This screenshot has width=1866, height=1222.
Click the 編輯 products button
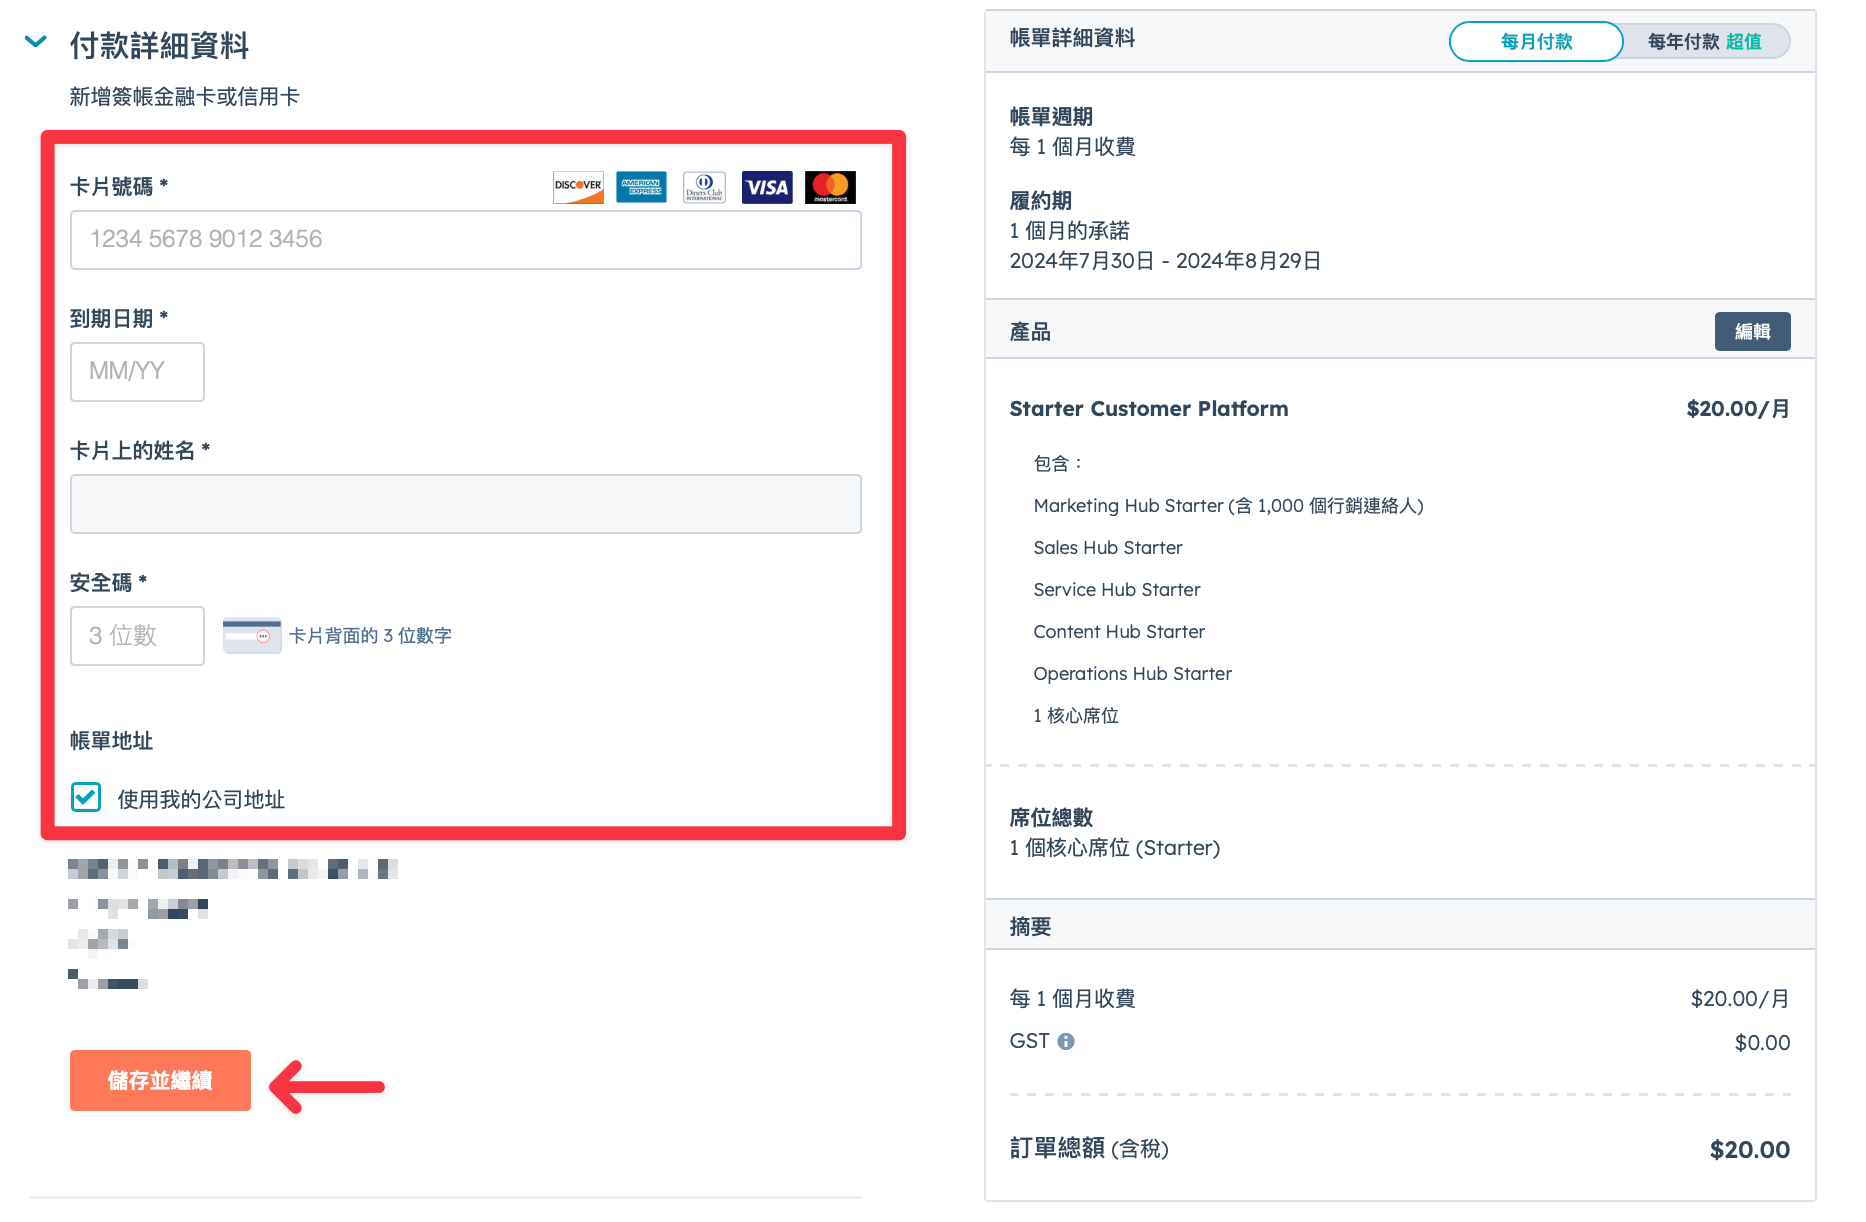tap(1752, 332)
